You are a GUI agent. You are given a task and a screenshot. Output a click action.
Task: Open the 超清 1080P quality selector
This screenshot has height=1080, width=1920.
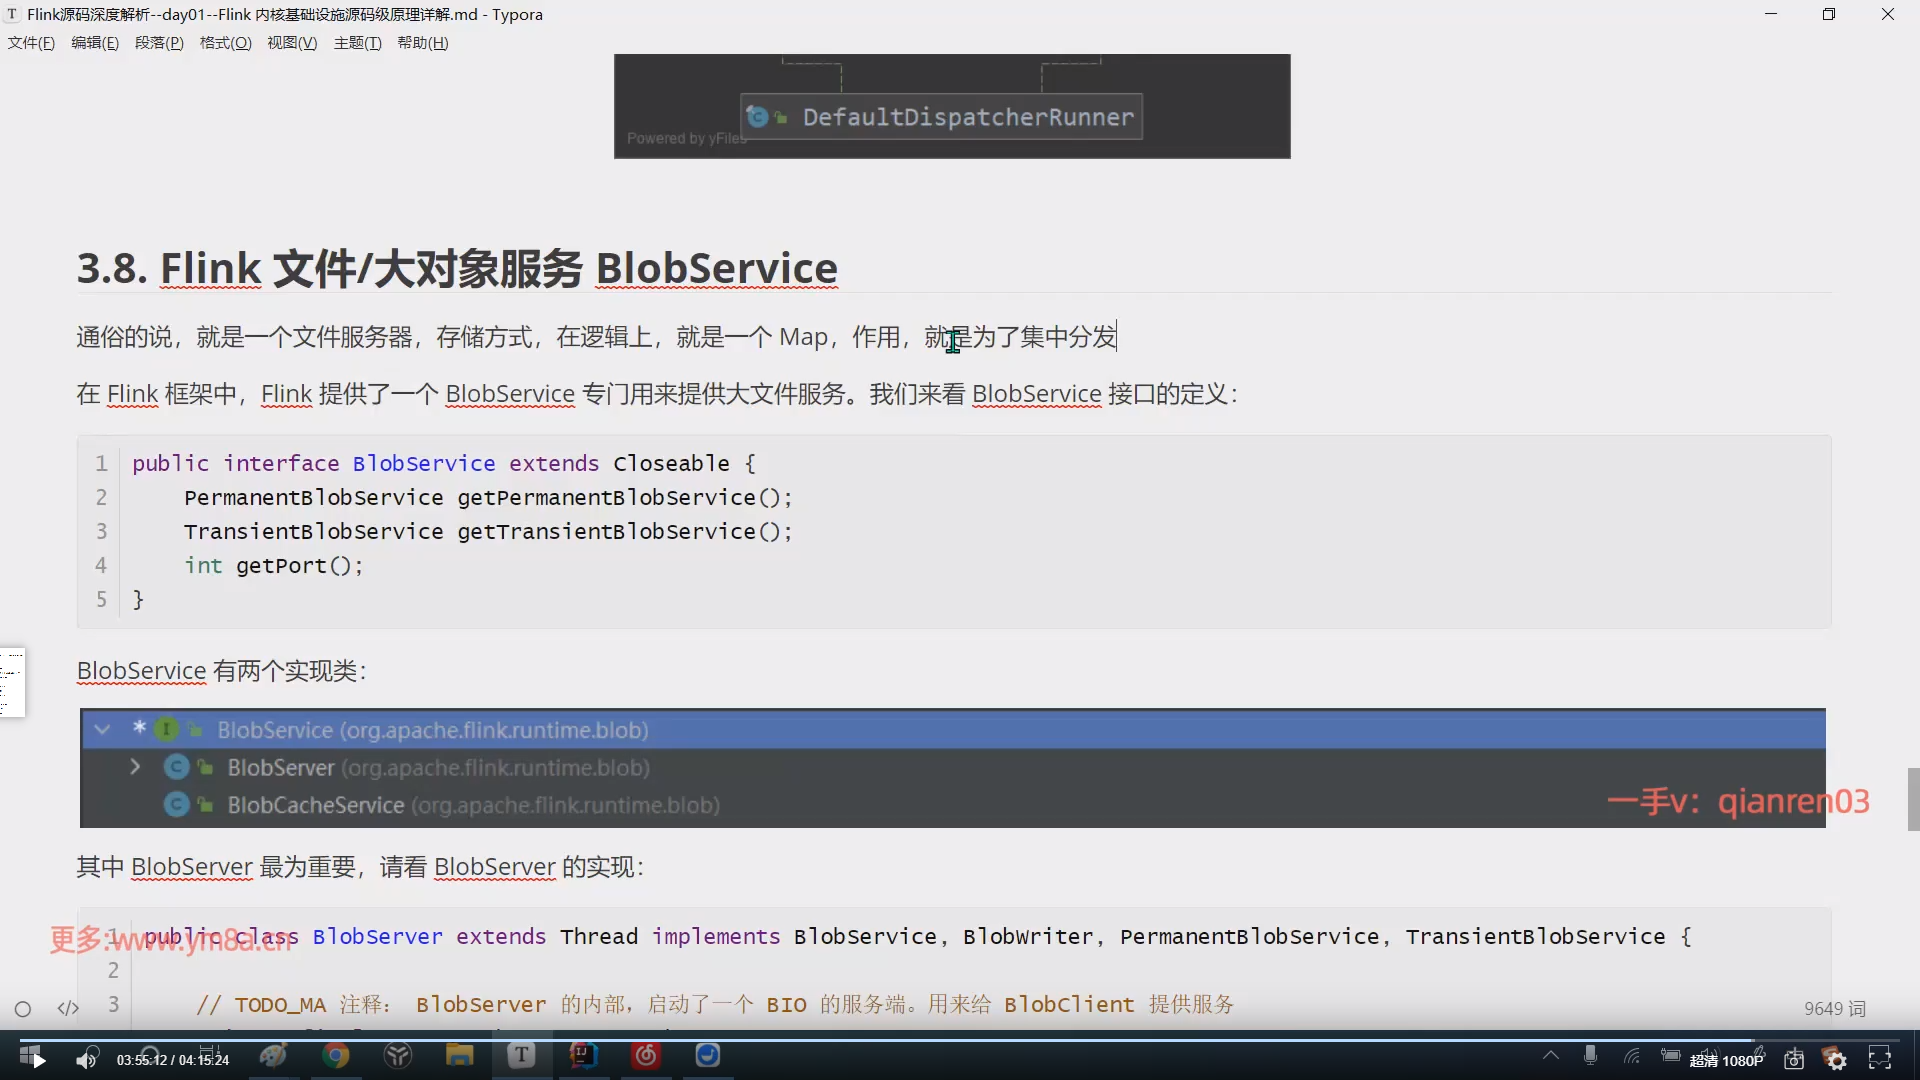coord(1726,1060)
